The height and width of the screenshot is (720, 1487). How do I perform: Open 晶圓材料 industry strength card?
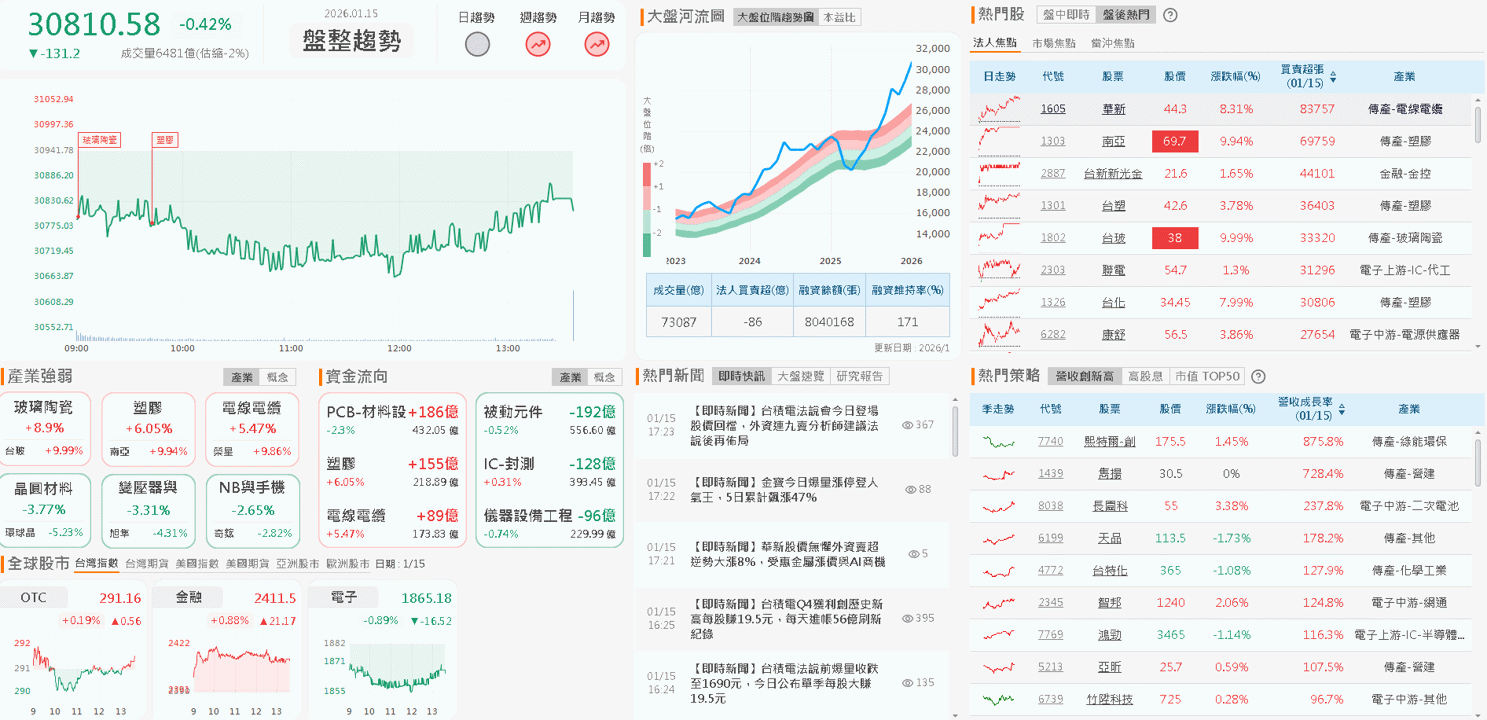pyautogui.click(x=46, y=510)
